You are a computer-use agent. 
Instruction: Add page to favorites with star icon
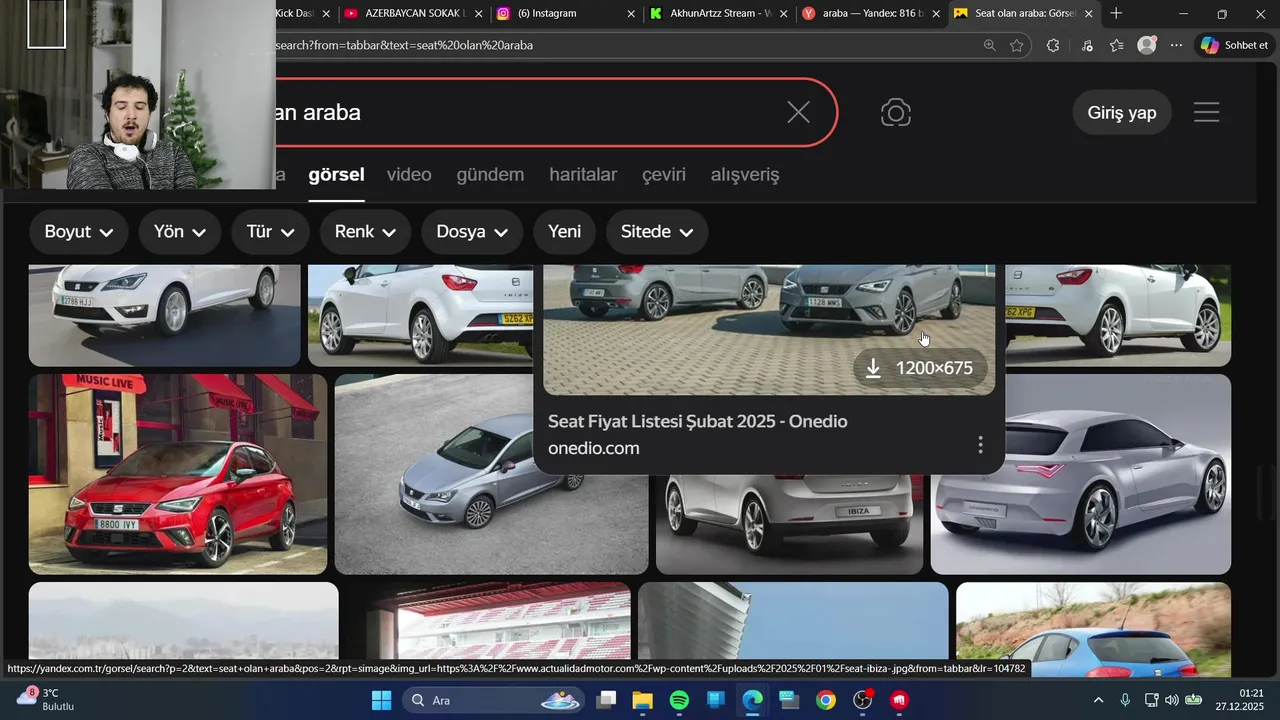pyautogui.click(x=1017, y=45)
